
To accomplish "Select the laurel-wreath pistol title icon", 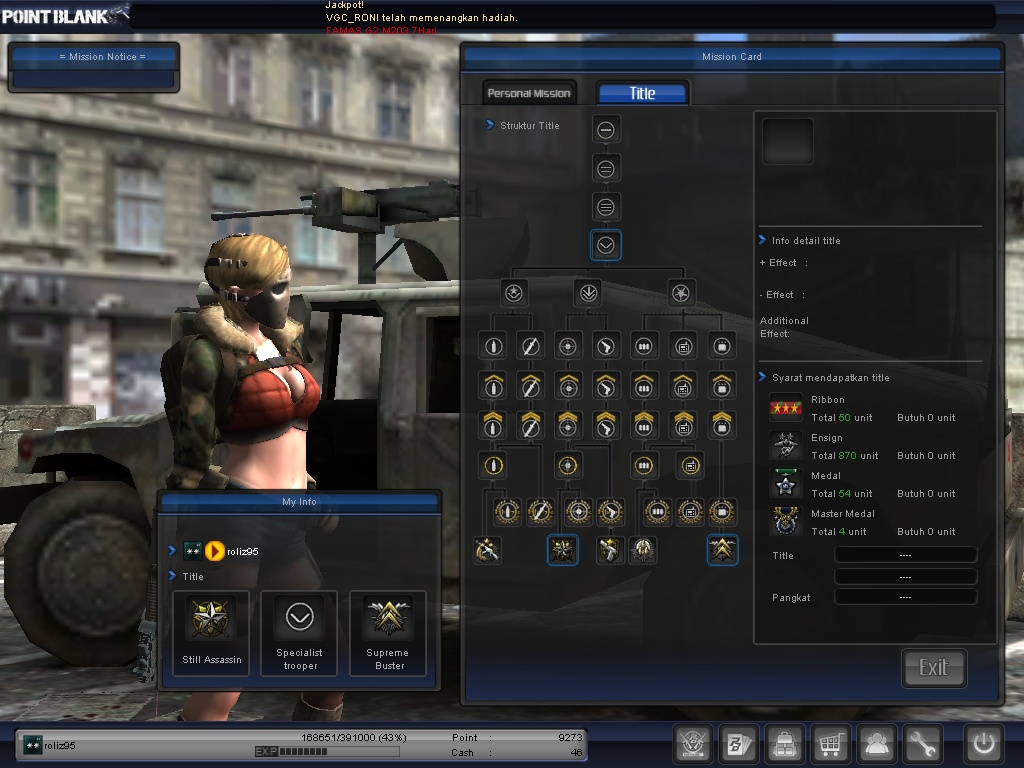I will [x=611, y=512].
